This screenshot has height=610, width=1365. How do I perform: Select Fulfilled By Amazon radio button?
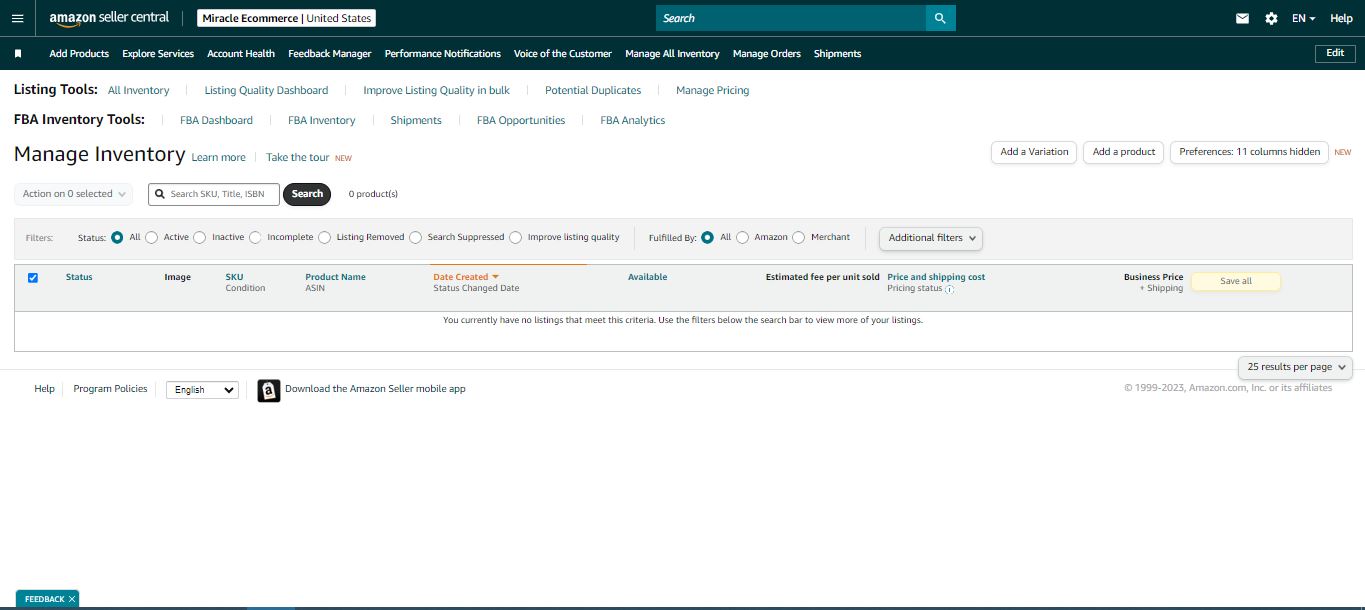tap(742, 238)
